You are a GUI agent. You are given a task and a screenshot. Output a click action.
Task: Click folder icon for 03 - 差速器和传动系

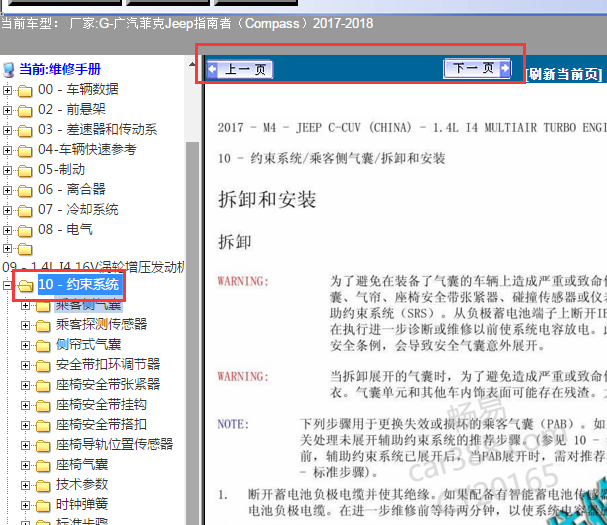[x=25, y=131]
